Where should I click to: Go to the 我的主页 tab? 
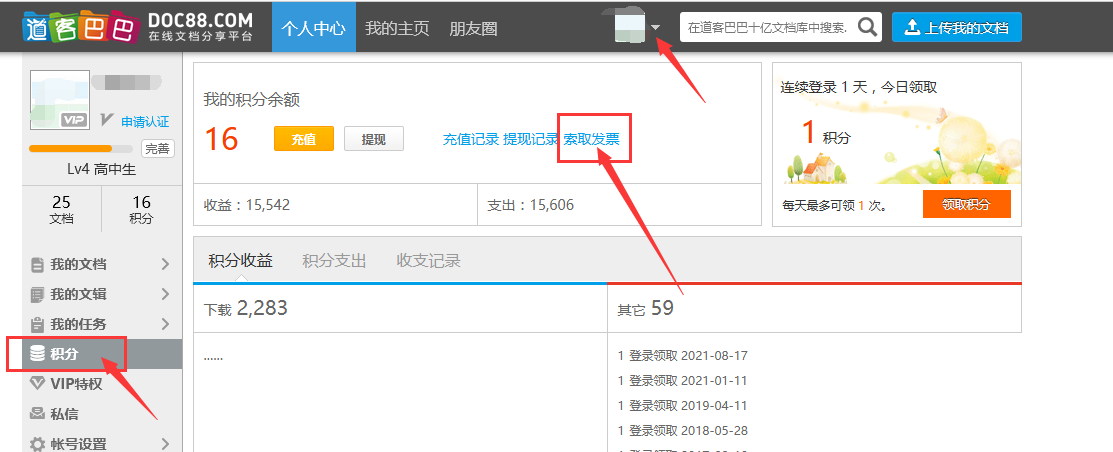click(x=398, y=28)
